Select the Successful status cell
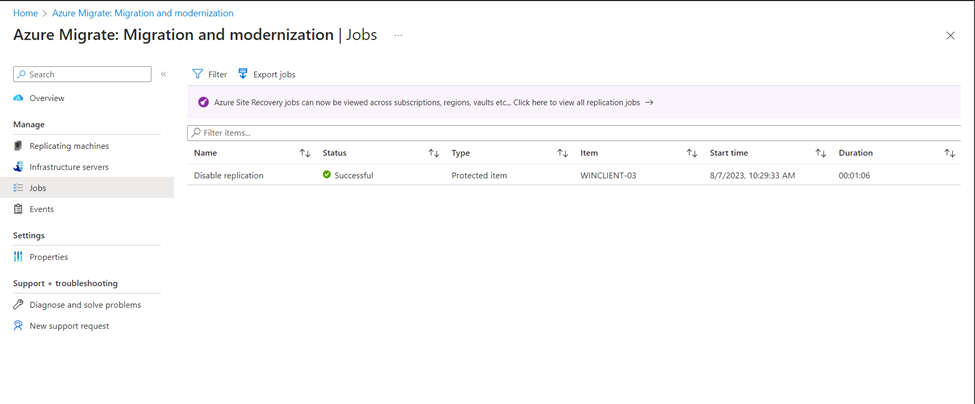 pos(354,175)
